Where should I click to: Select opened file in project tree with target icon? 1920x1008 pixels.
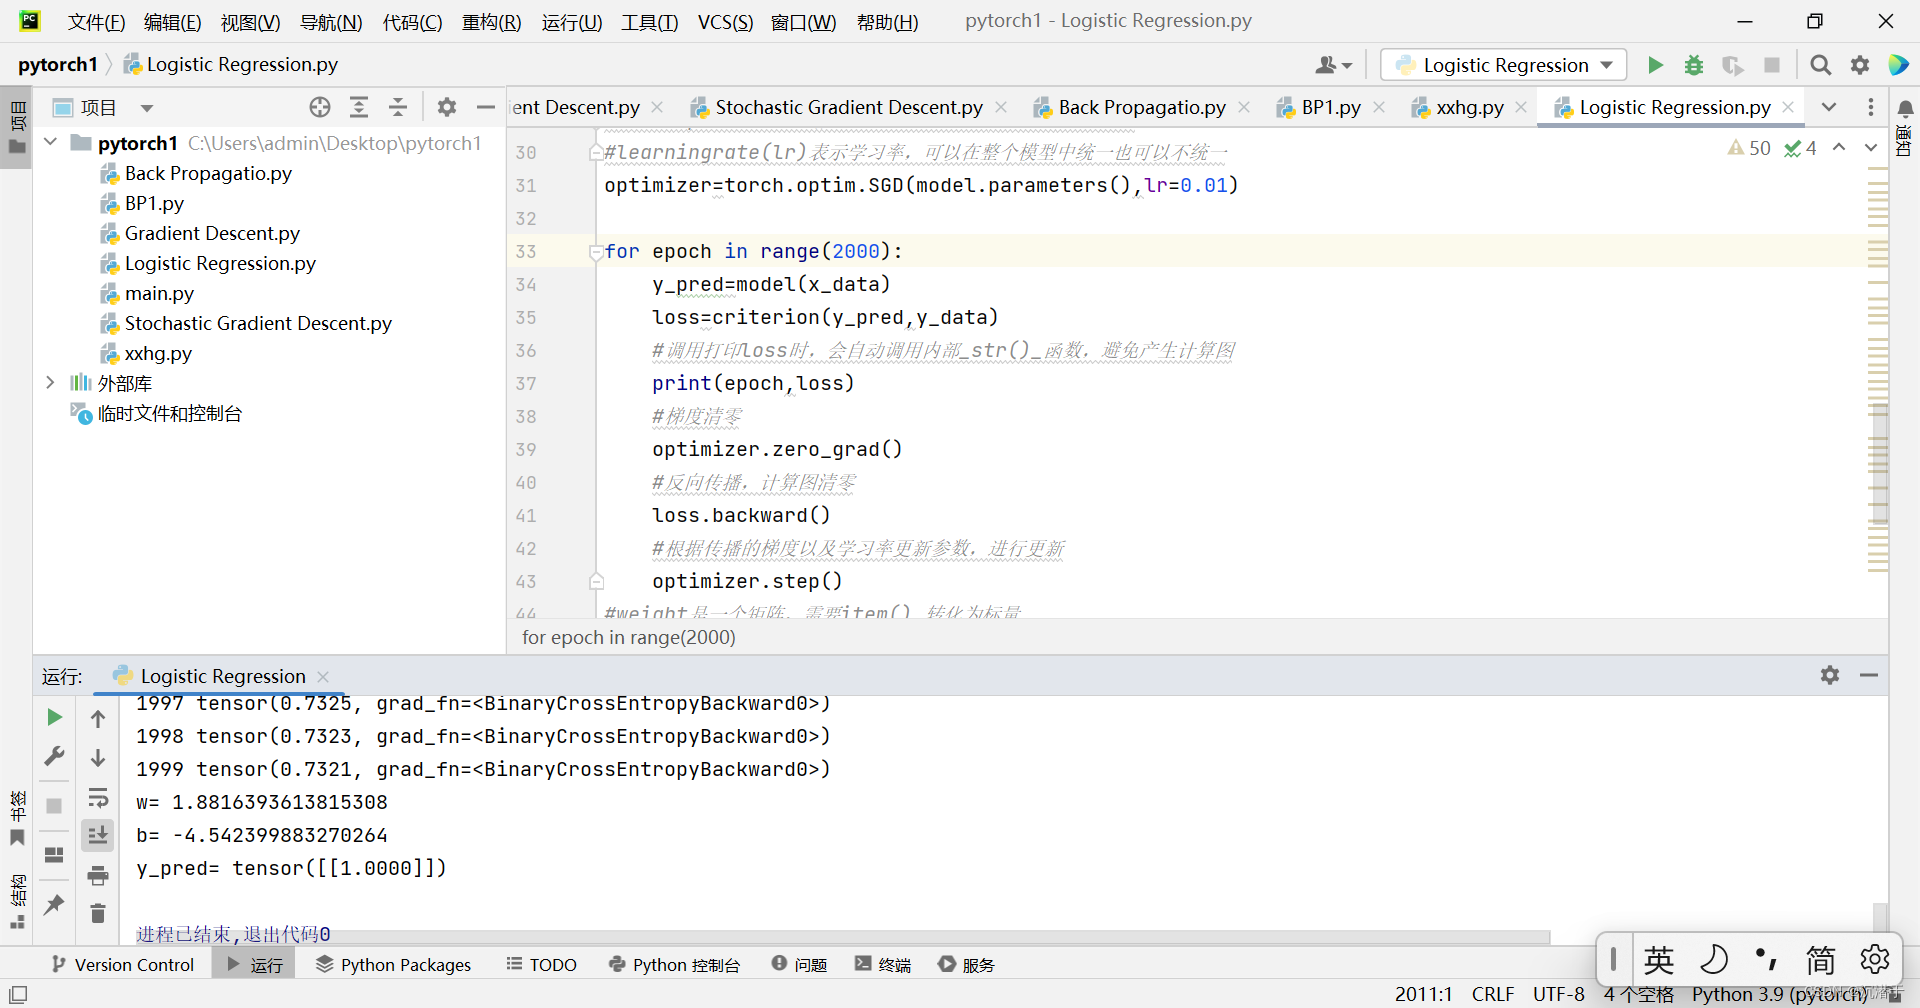[319, 107]
